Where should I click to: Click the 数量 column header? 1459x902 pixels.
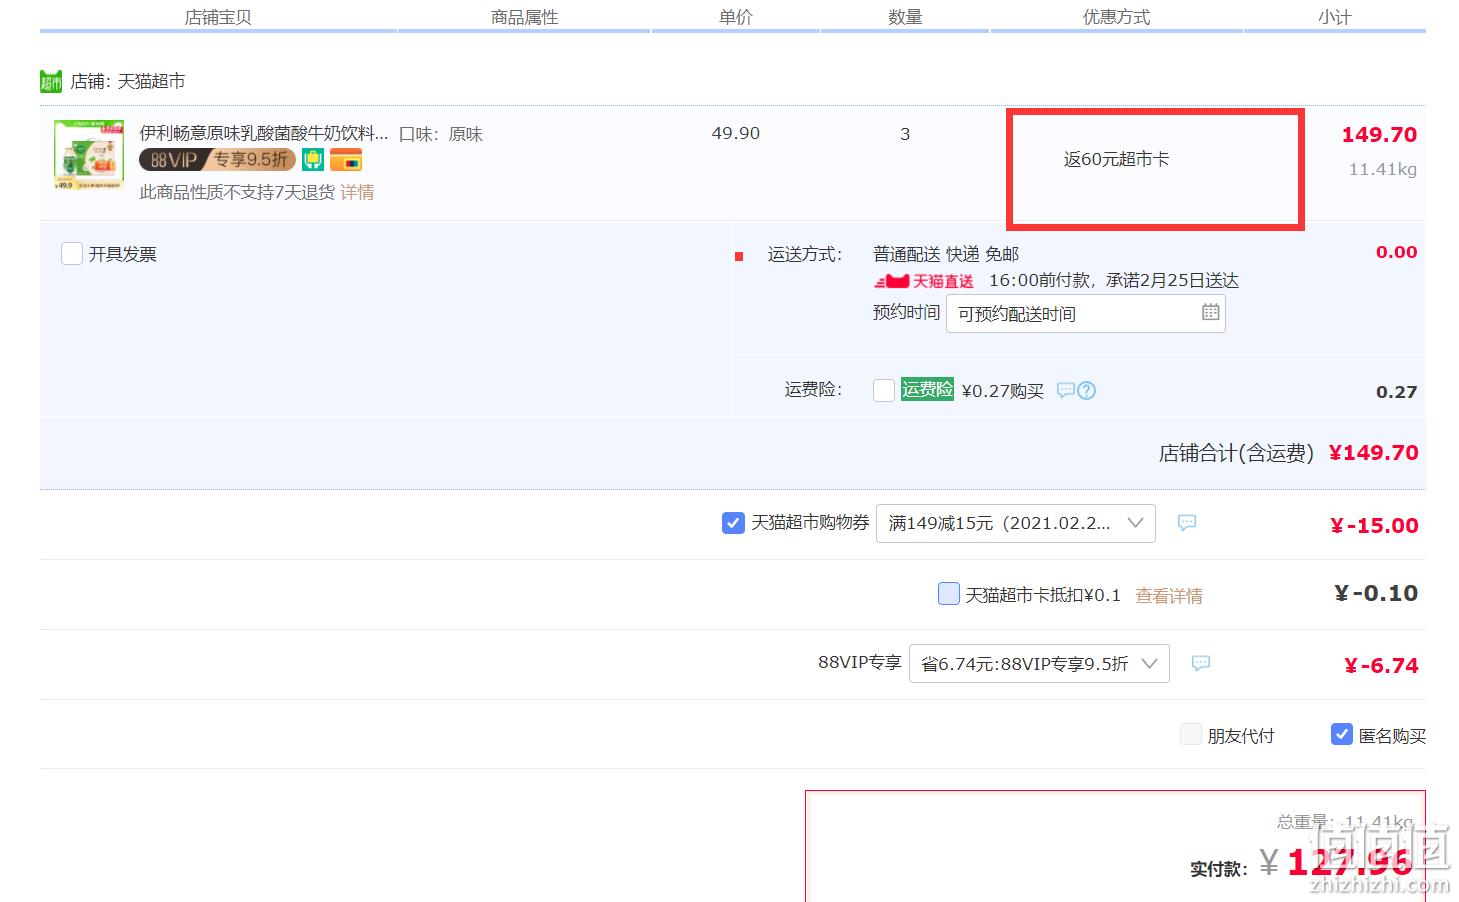coord(905,17)
